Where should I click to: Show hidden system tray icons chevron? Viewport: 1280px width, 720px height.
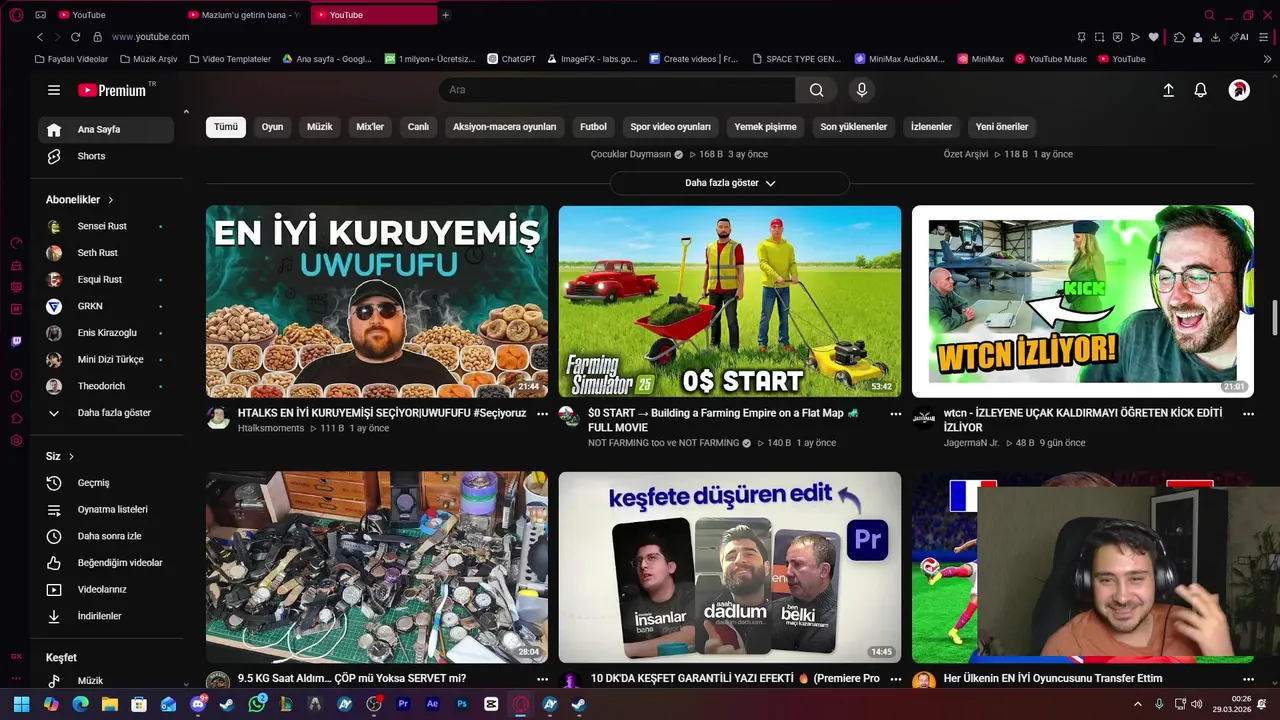[x=1138, y=704]
